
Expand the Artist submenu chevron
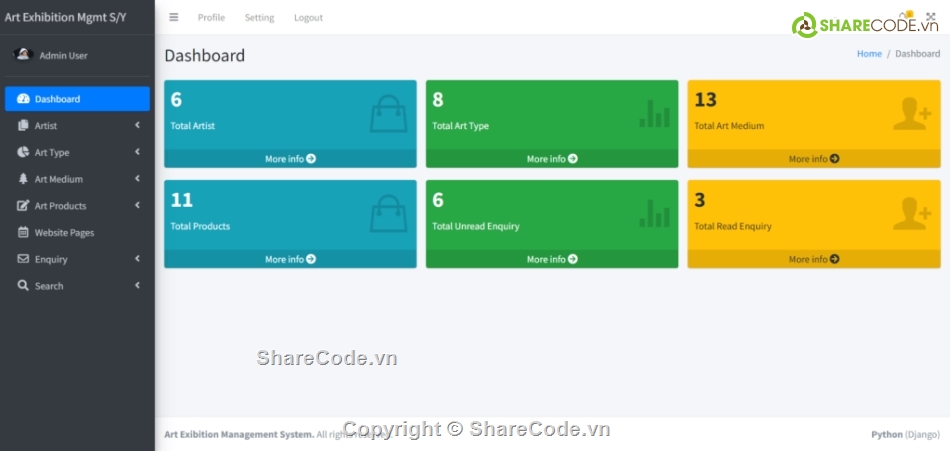tap(138, 125)
